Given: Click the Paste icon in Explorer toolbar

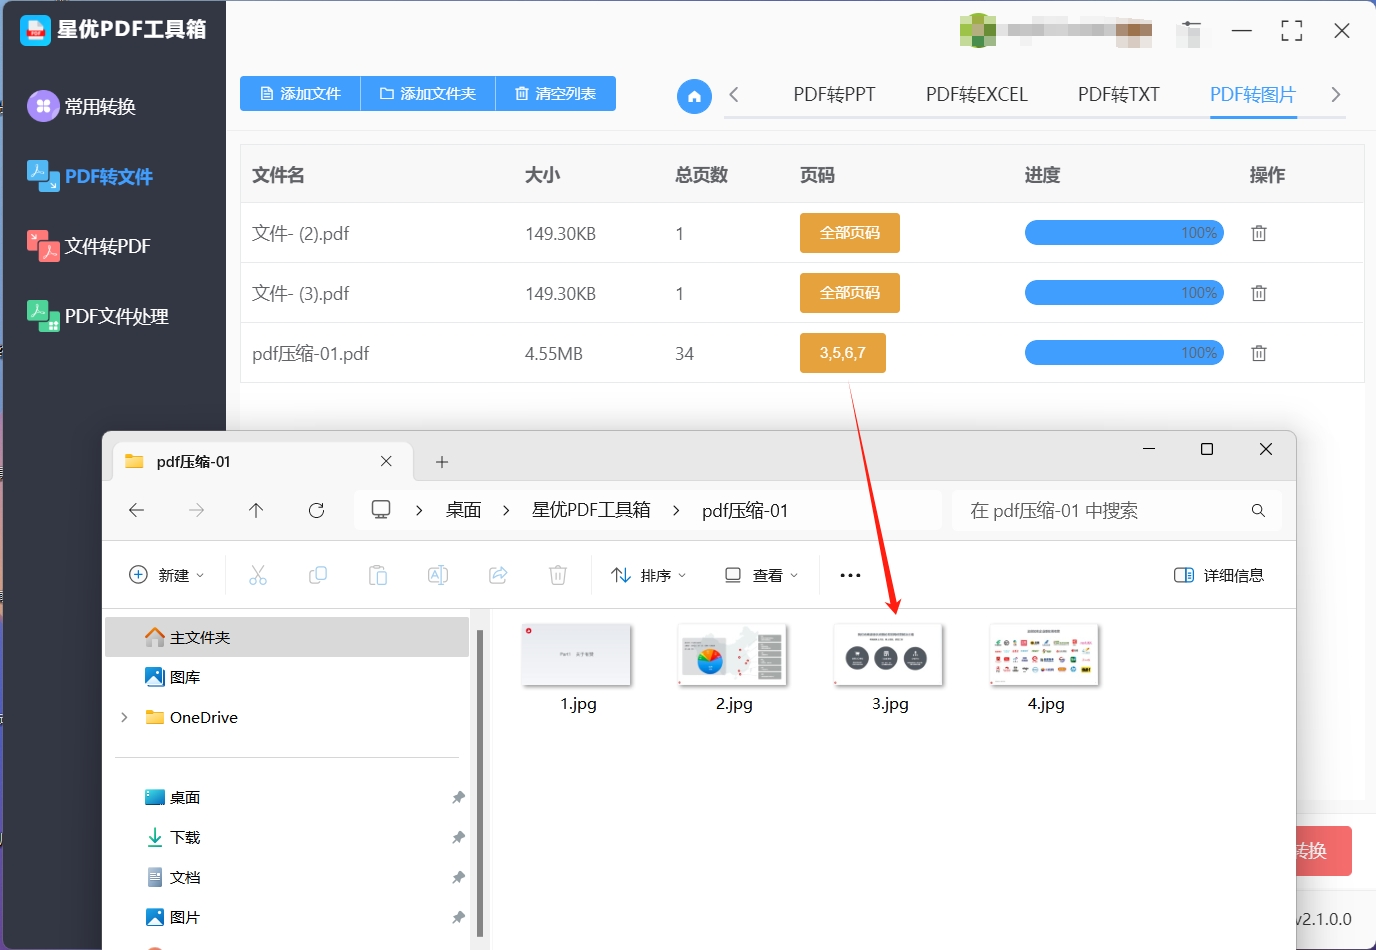Looking at the screenshot, I should tap(378, 575).
